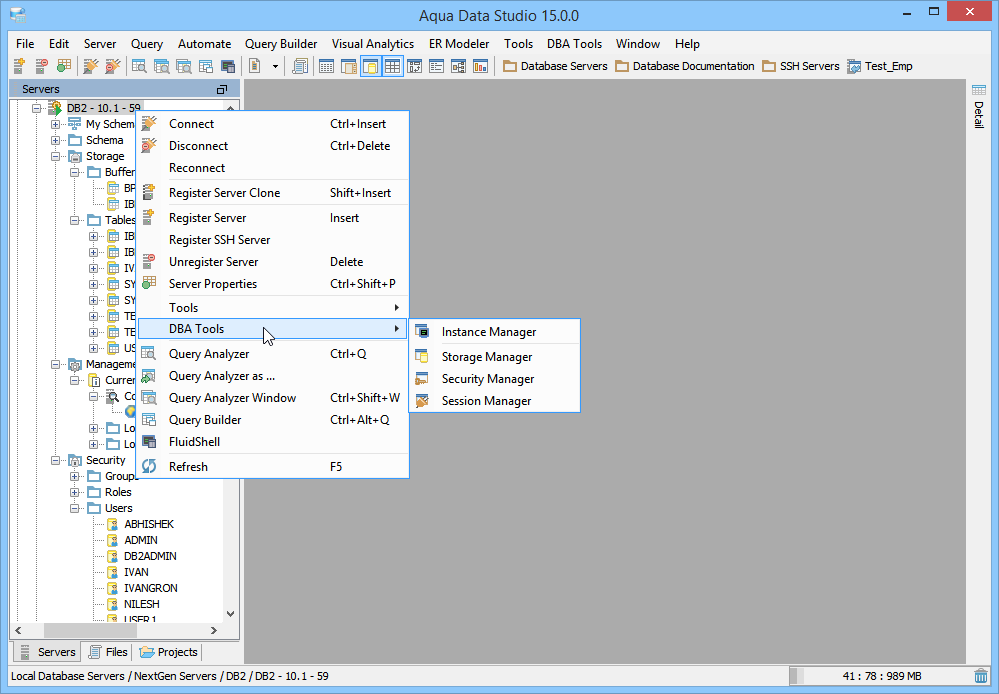The width and height of the screenshot is (999, 694).
Task: Open the Automate menu
Action: [205, 43]
